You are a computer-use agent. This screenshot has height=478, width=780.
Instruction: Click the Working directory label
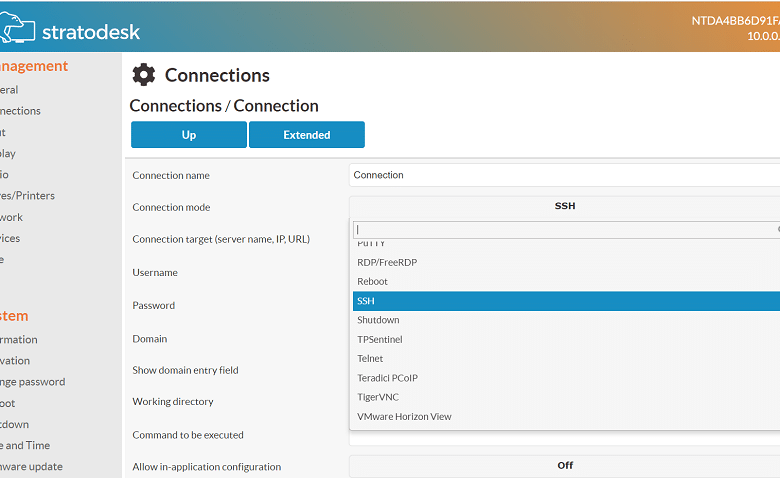[x=173, y=401]
